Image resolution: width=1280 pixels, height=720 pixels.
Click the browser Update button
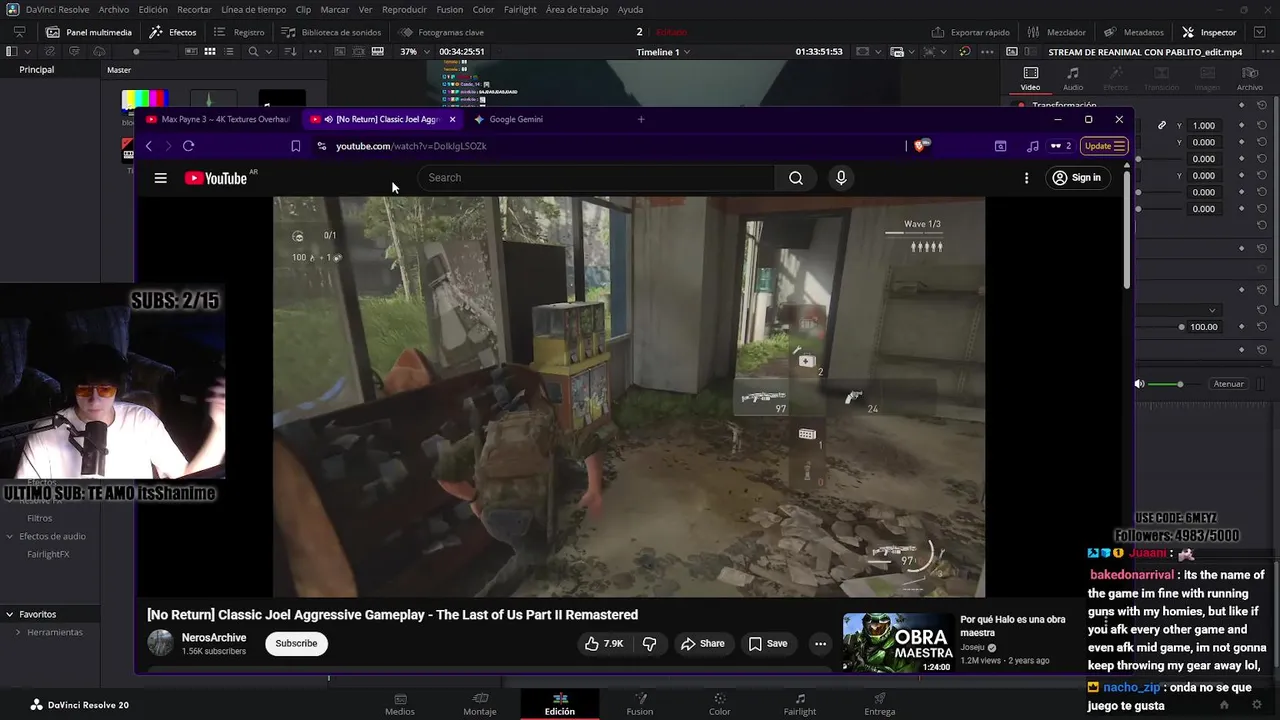(x=1105, y=146)
